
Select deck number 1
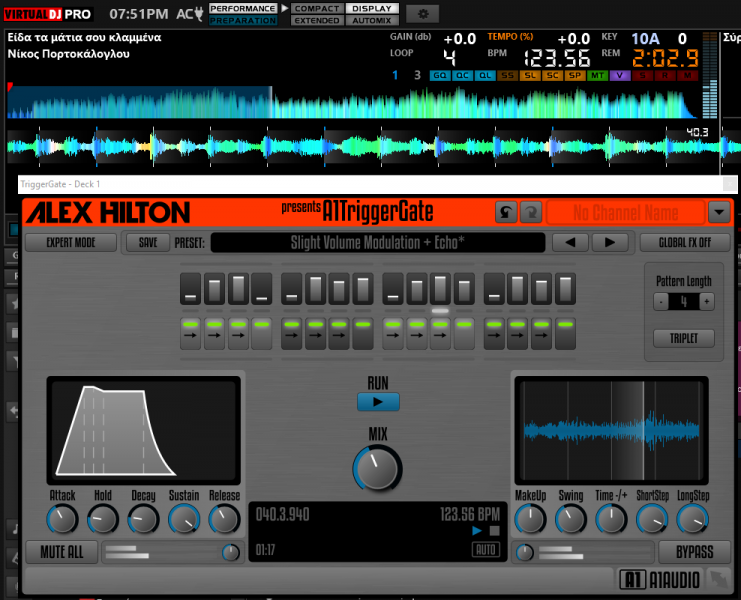tap(395, 75)
